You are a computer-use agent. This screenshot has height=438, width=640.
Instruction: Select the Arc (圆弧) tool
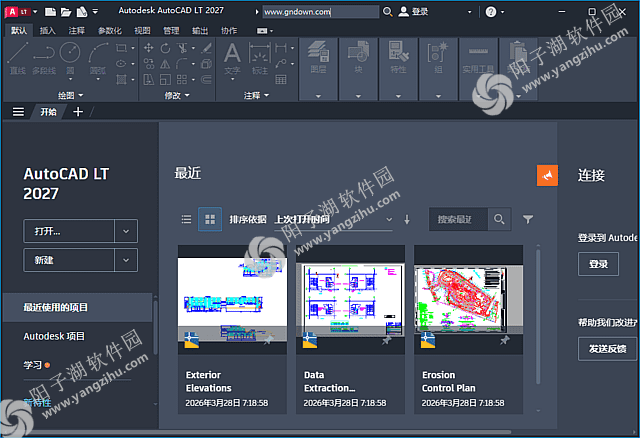98,58
